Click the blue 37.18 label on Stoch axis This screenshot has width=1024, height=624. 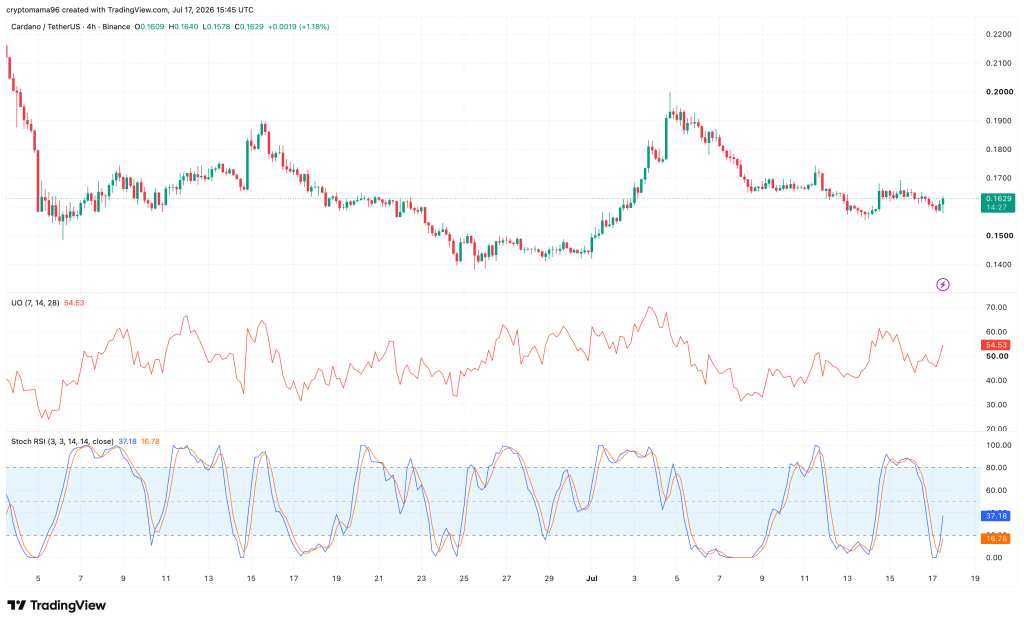click(997, 516)
